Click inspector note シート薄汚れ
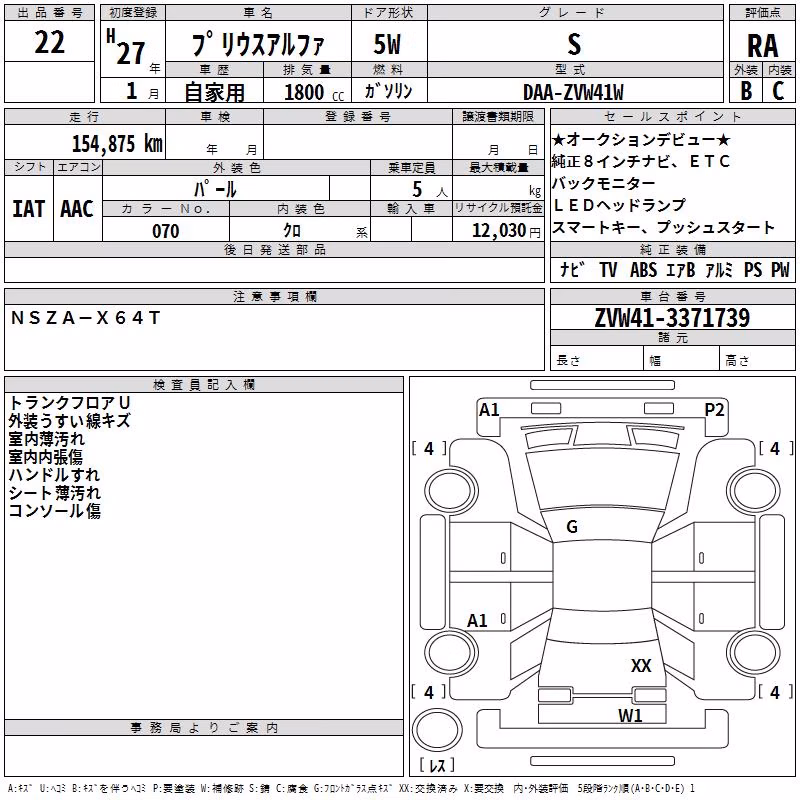The width and height of the screenshot is (800, 800). tap(55, 493)
